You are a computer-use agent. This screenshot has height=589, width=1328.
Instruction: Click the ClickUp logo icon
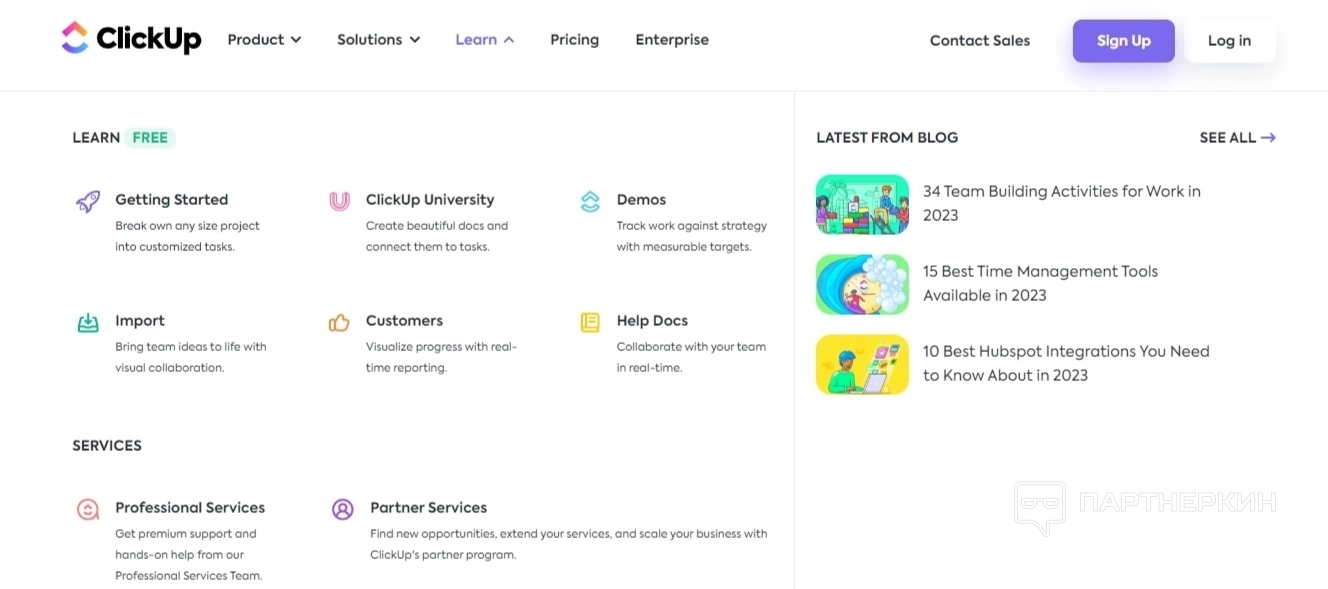click(75, 39)
